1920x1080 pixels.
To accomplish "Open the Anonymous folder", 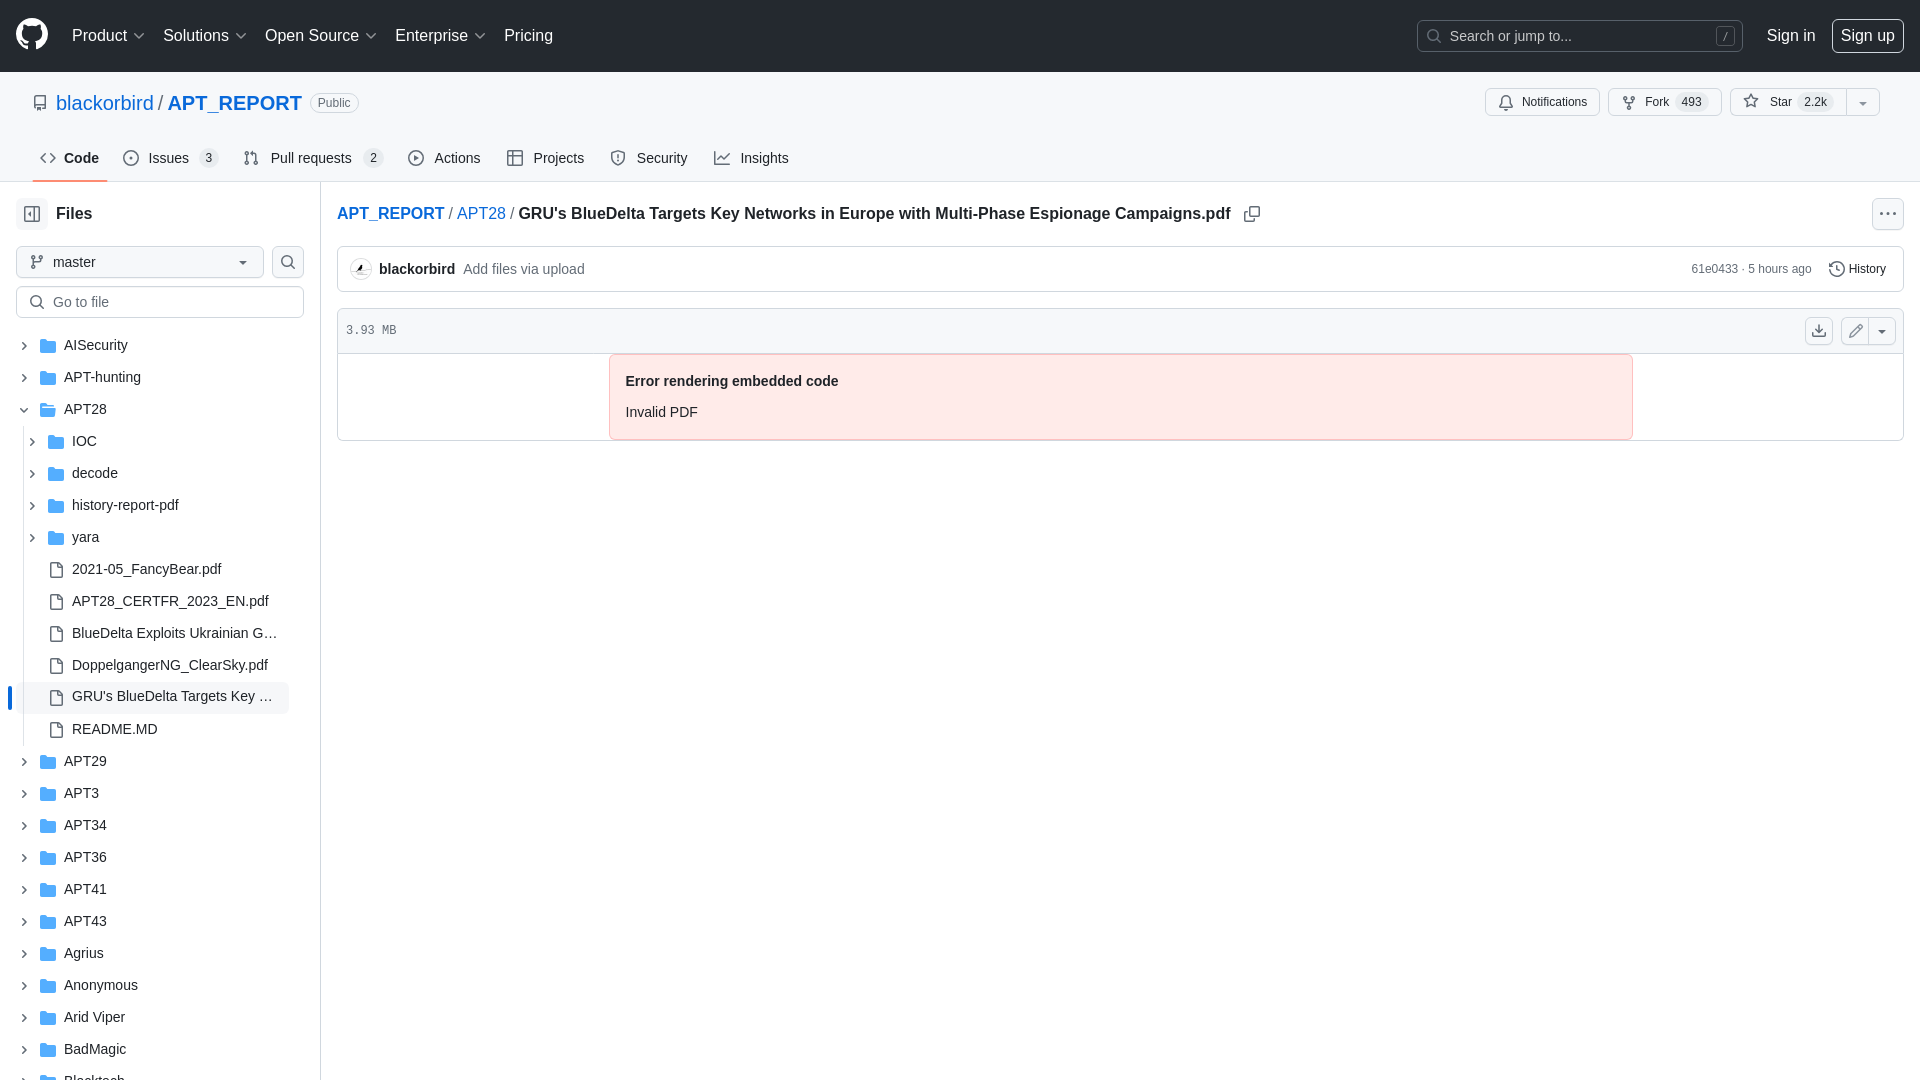I will pyautogui.click(x=101, y=985).
